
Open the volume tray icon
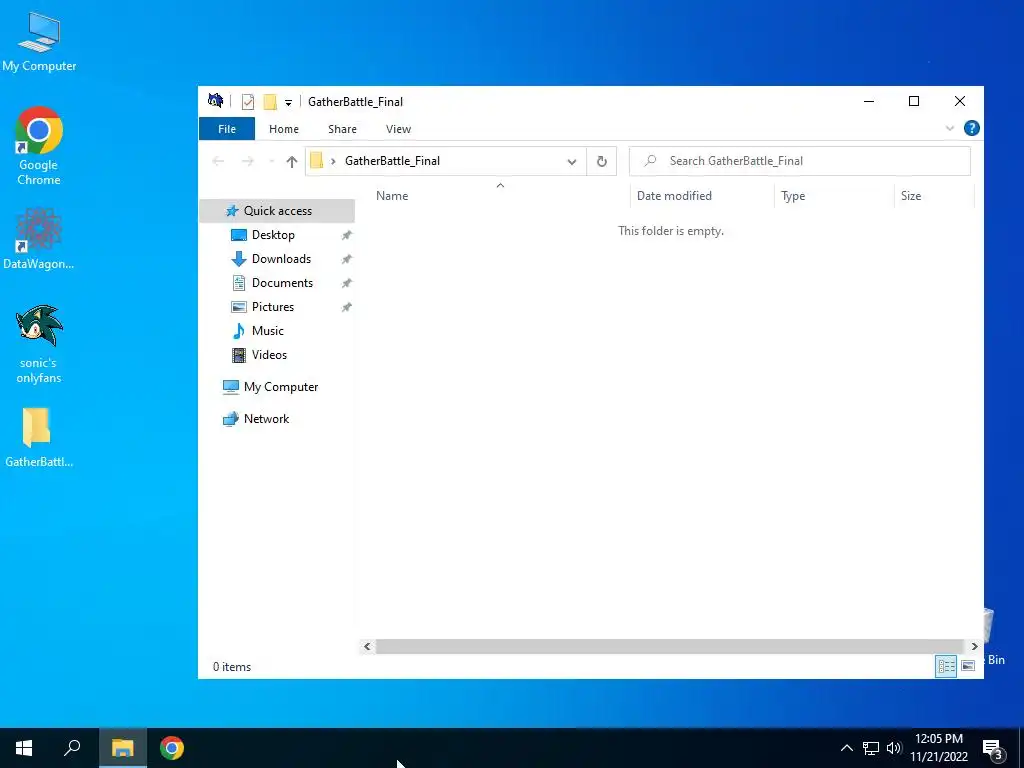tap(894, 748)
